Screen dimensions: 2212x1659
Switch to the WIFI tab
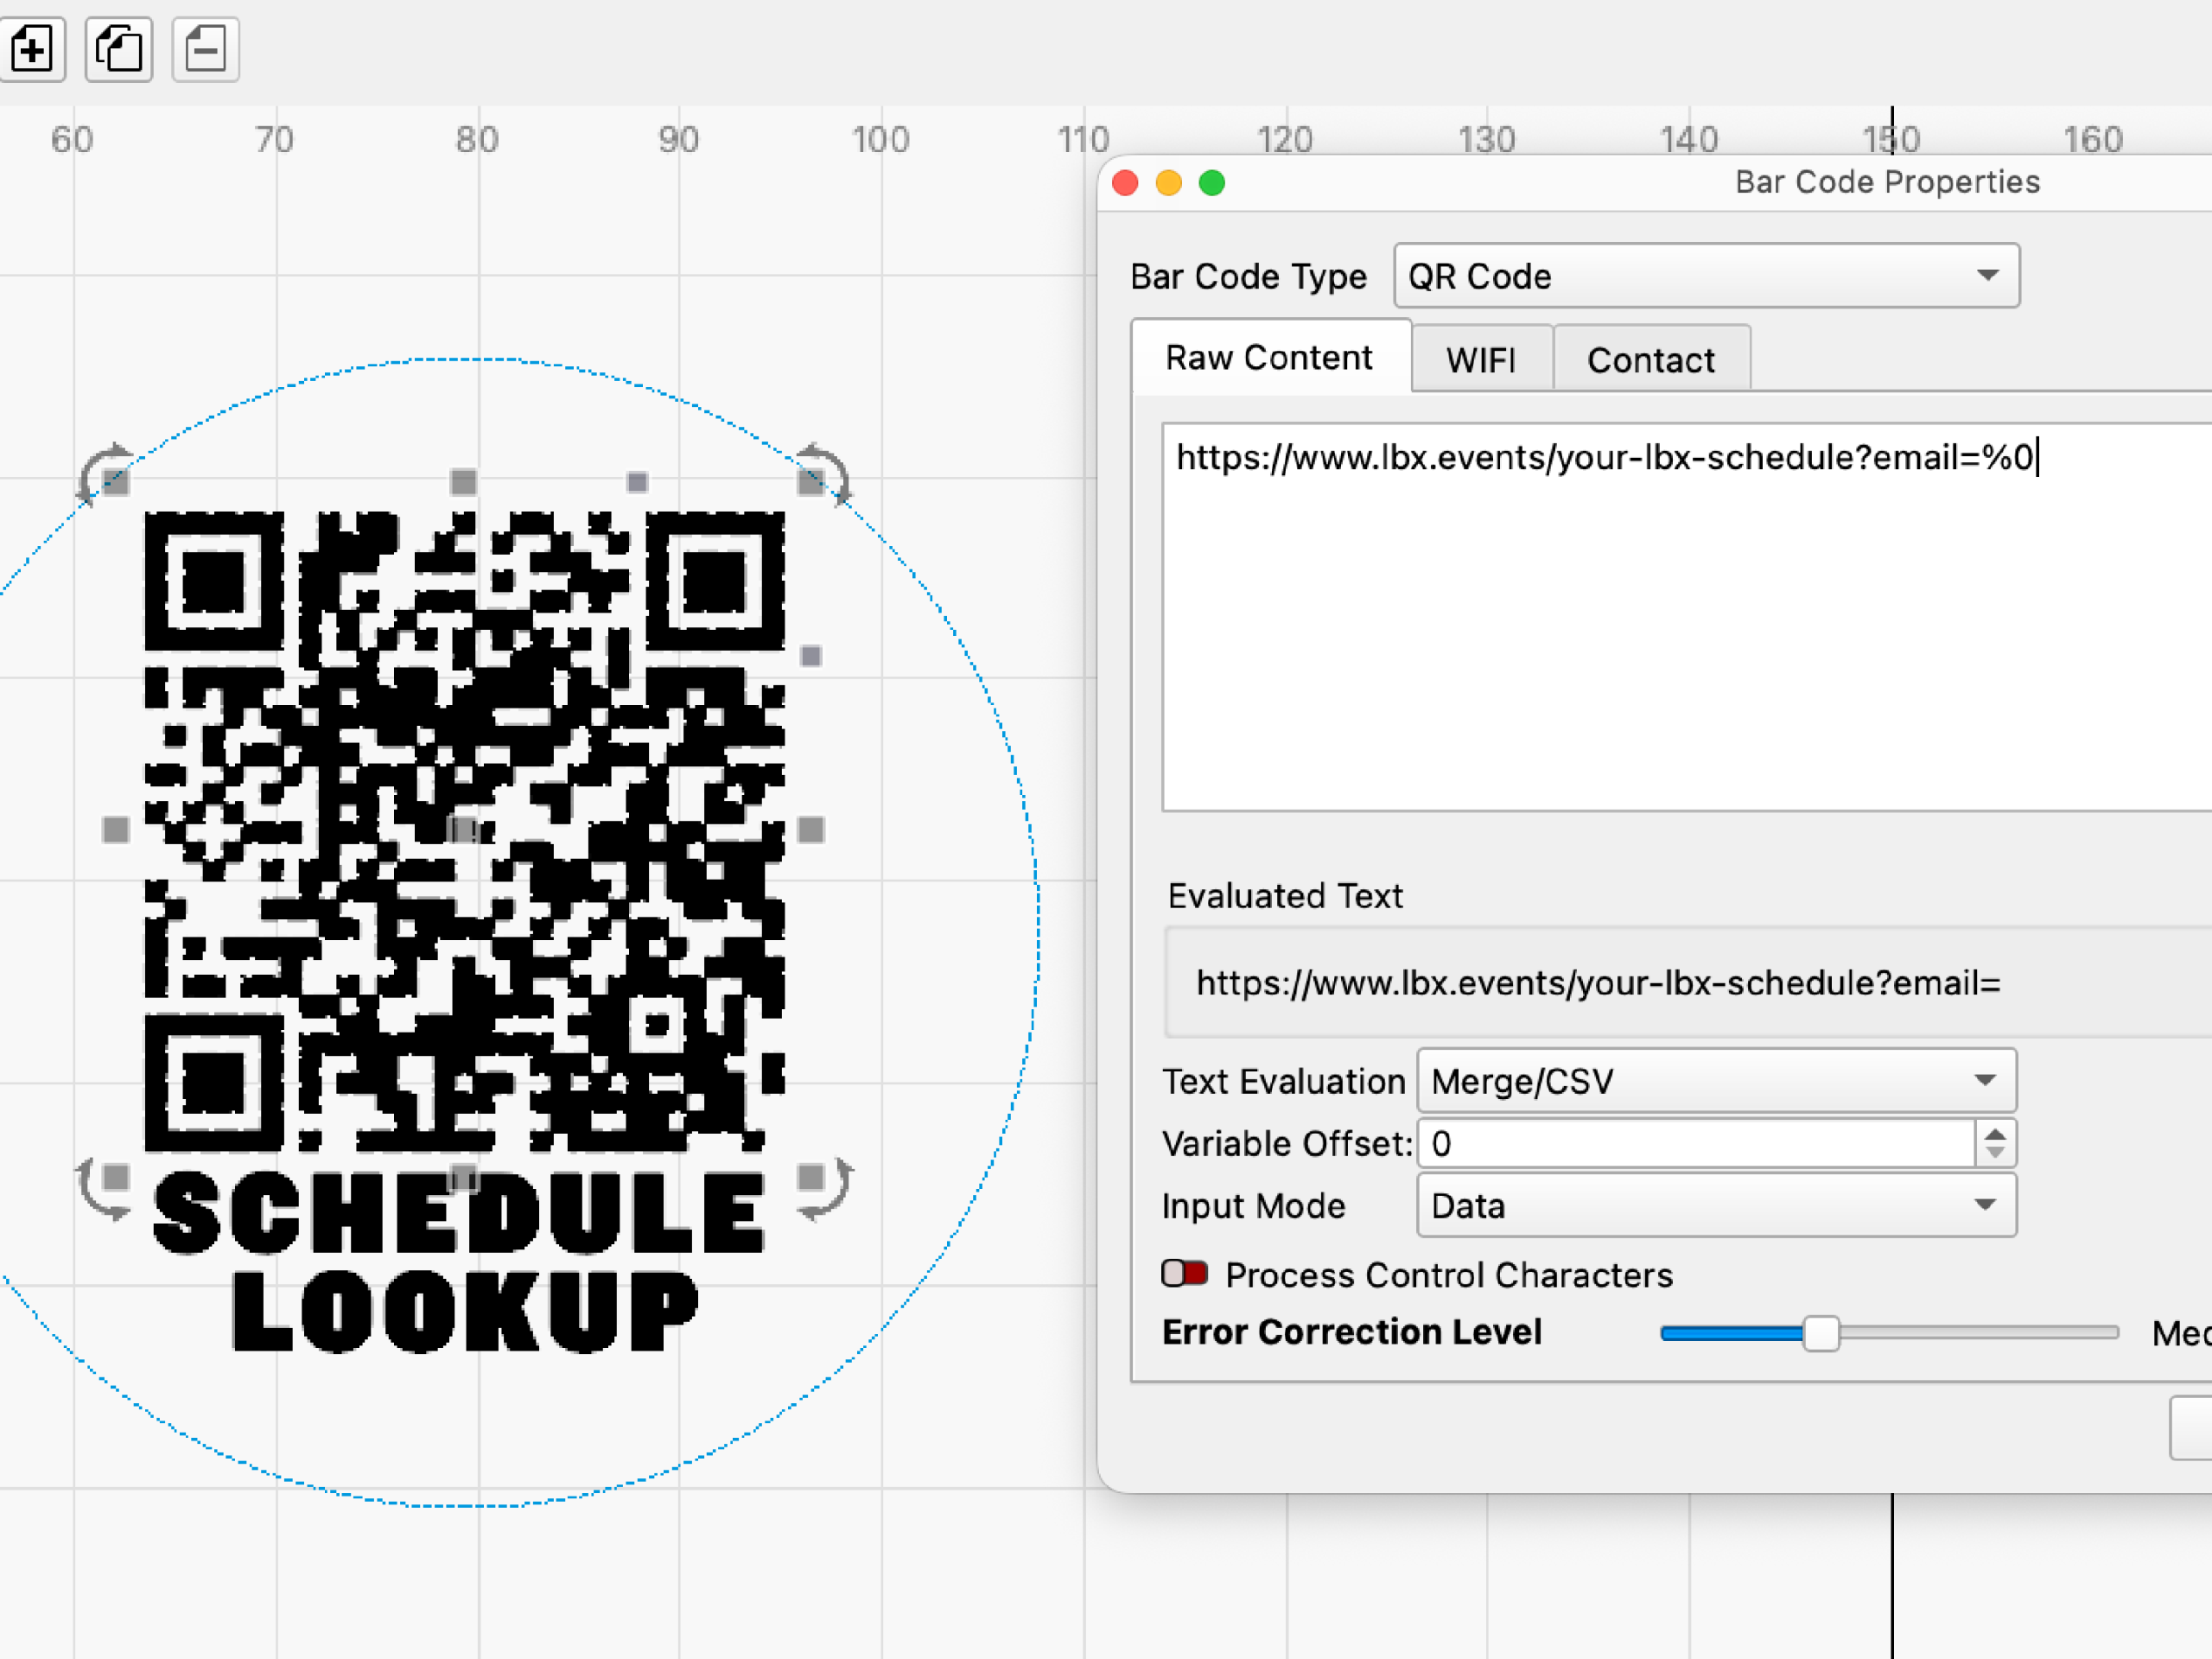coord(1481,359)
